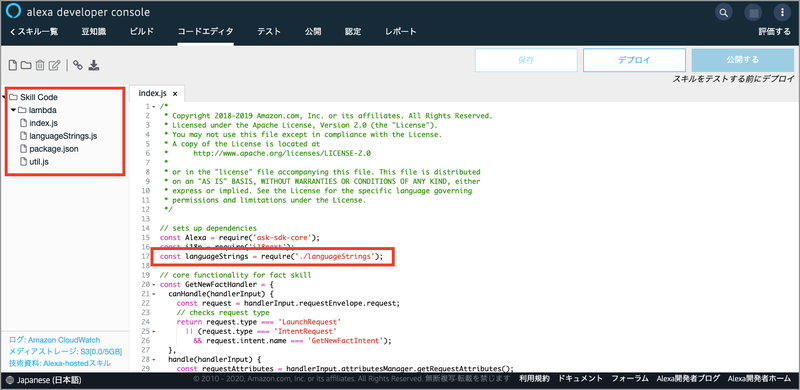Fold handle function at line 28
The width and height of the screenshot is (800, 390).
(x=155, y=359)
